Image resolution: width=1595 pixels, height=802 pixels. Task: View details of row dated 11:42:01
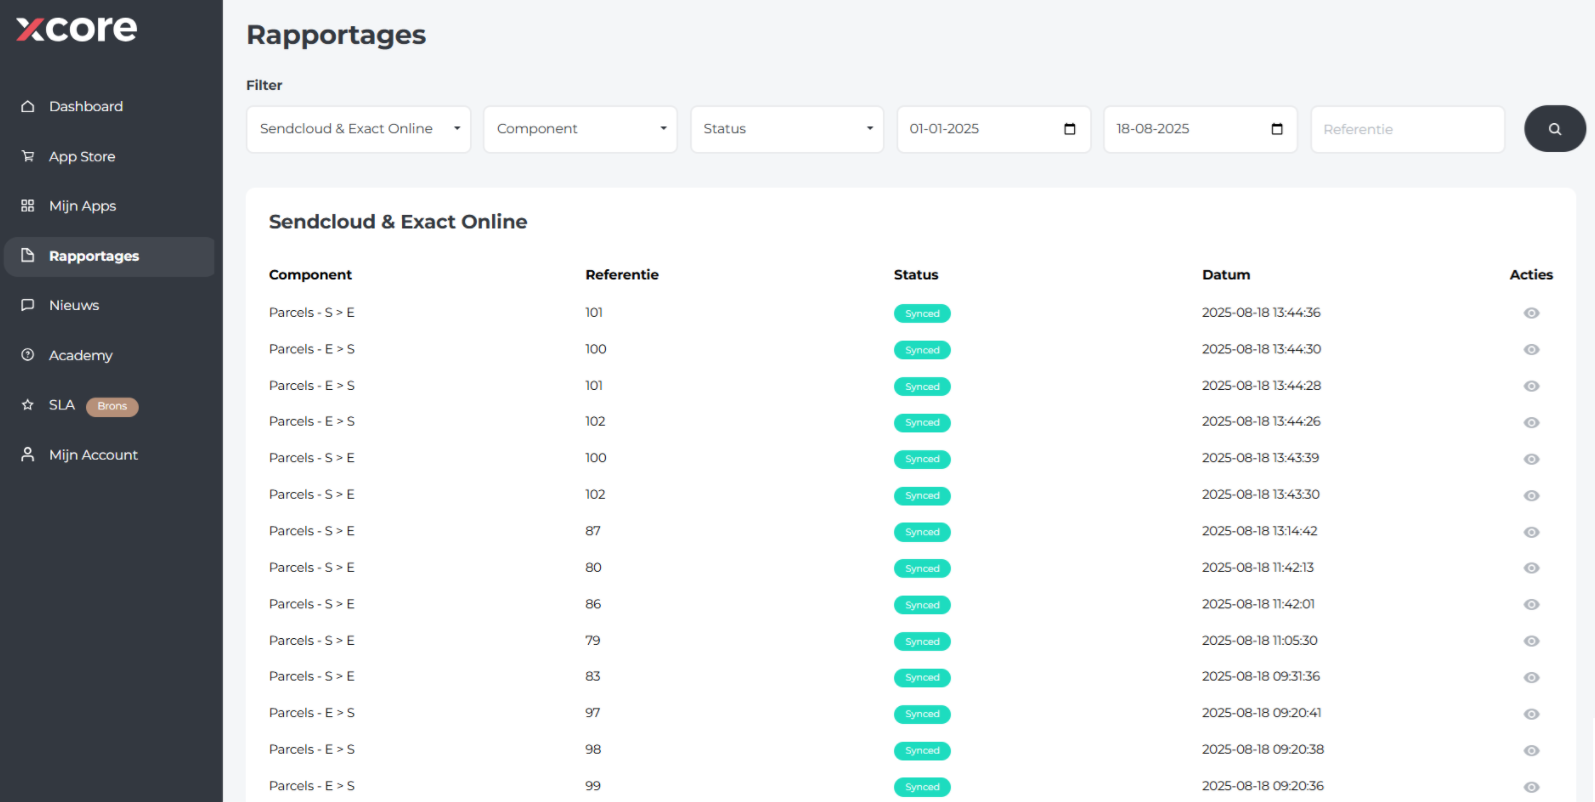(1531, 605)
